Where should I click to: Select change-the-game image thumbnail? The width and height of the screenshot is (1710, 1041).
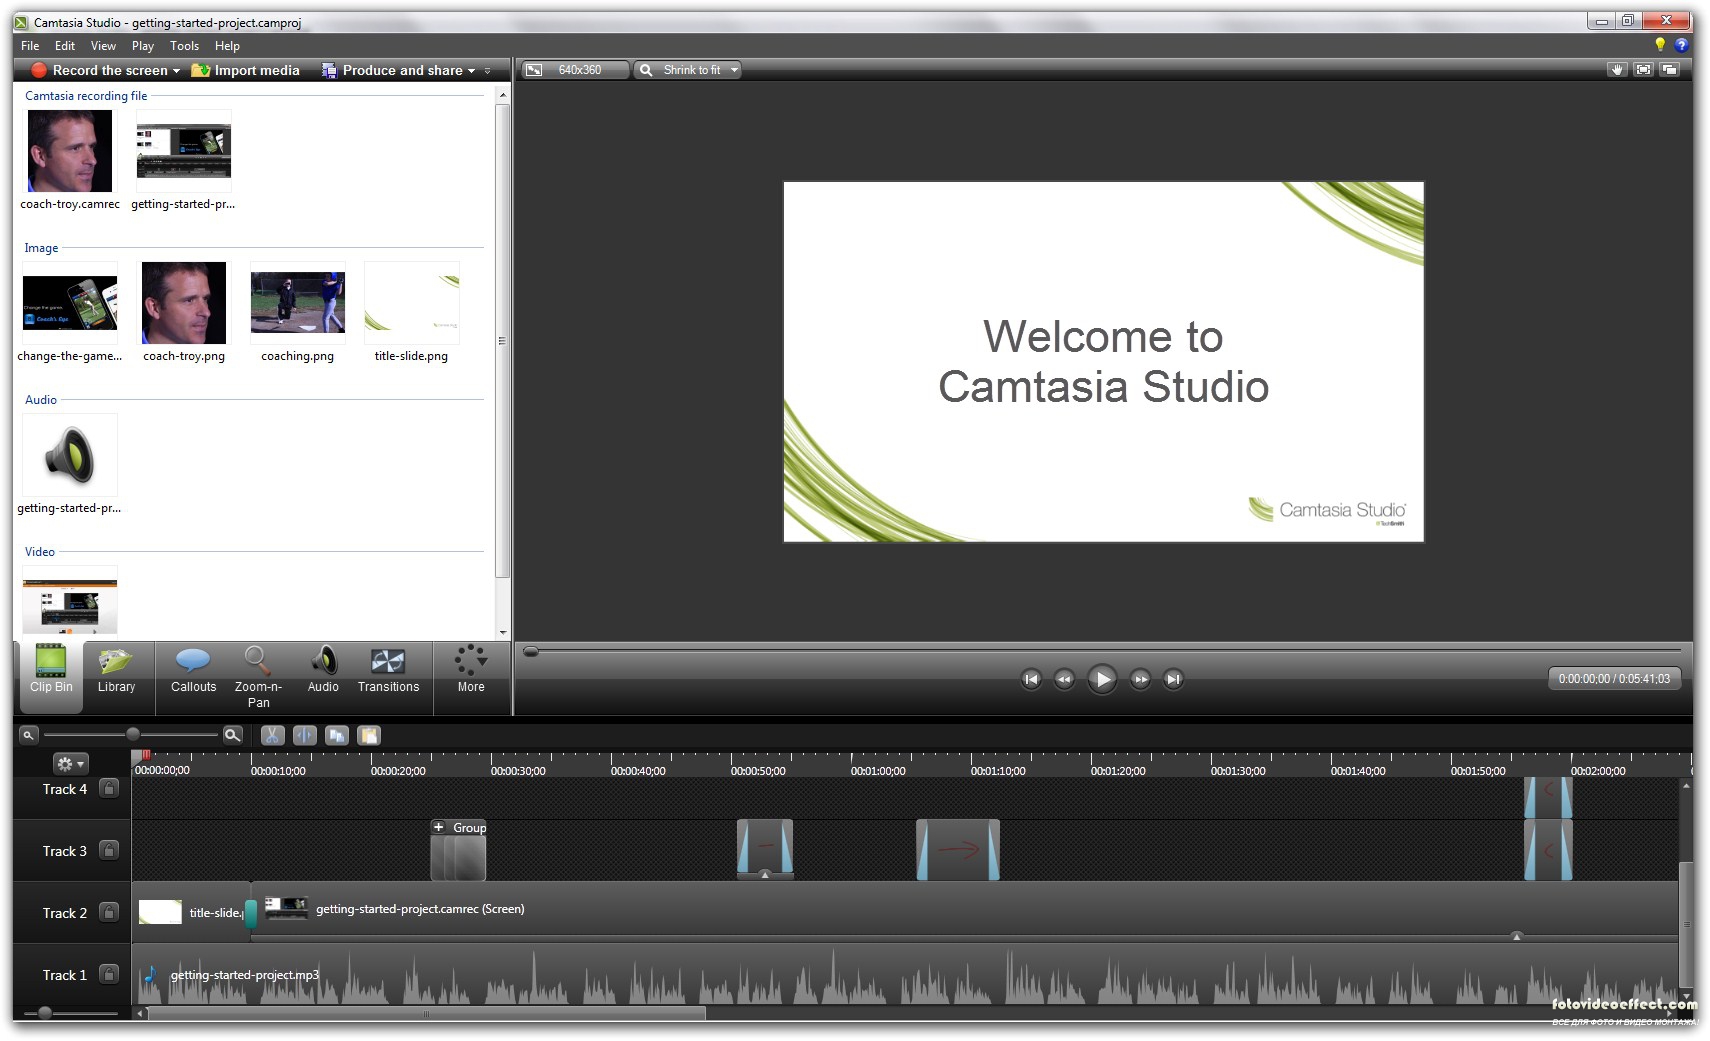click(70, 303)
